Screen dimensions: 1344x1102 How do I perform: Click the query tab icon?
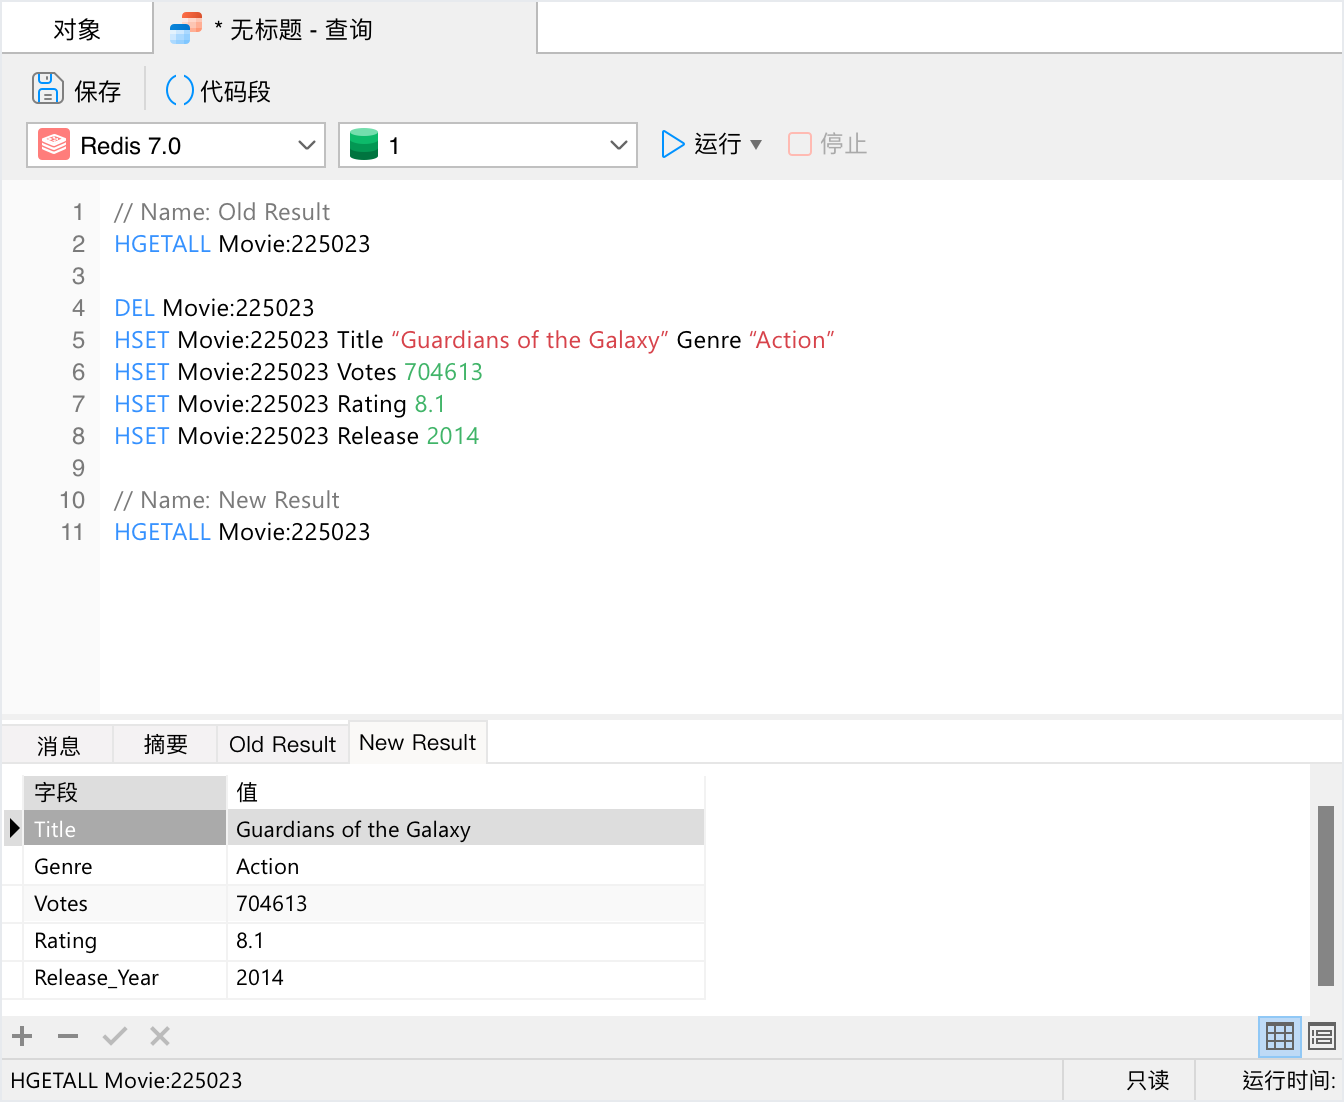tap(186, 28)
